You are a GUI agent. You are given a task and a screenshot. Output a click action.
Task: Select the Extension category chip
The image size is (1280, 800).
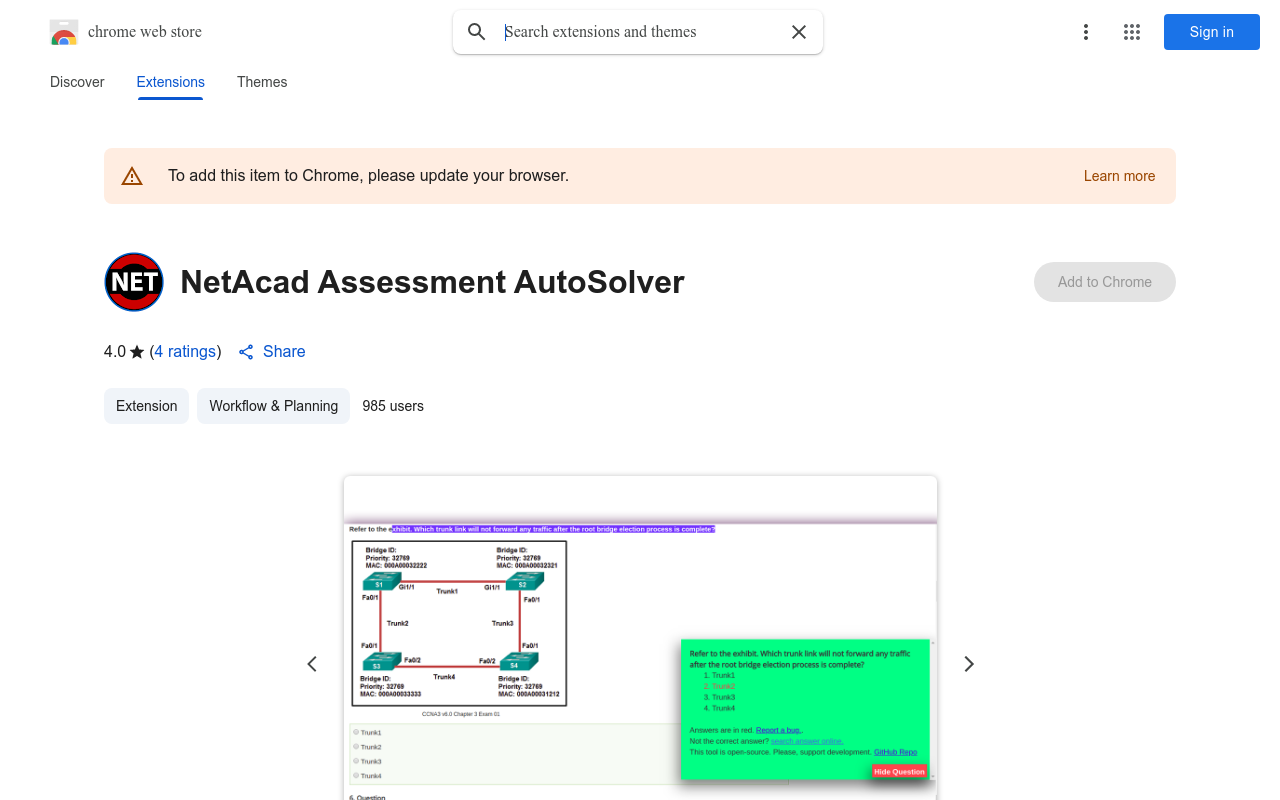(x=146, y=406)
